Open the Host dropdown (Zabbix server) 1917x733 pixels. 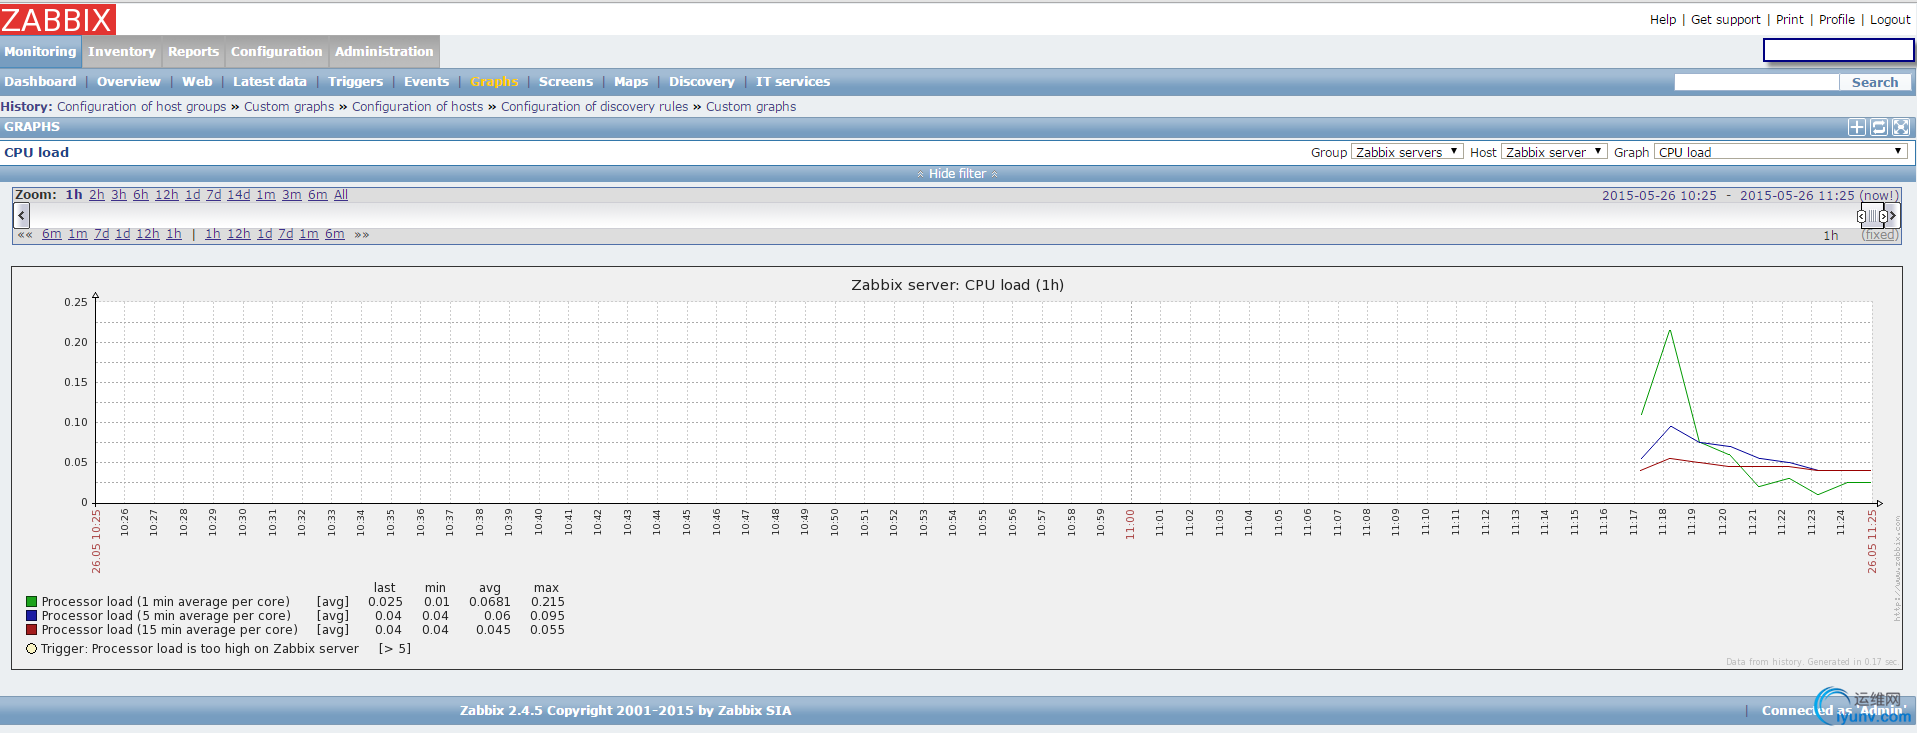pyautogui.click(x=1554, y=152)
